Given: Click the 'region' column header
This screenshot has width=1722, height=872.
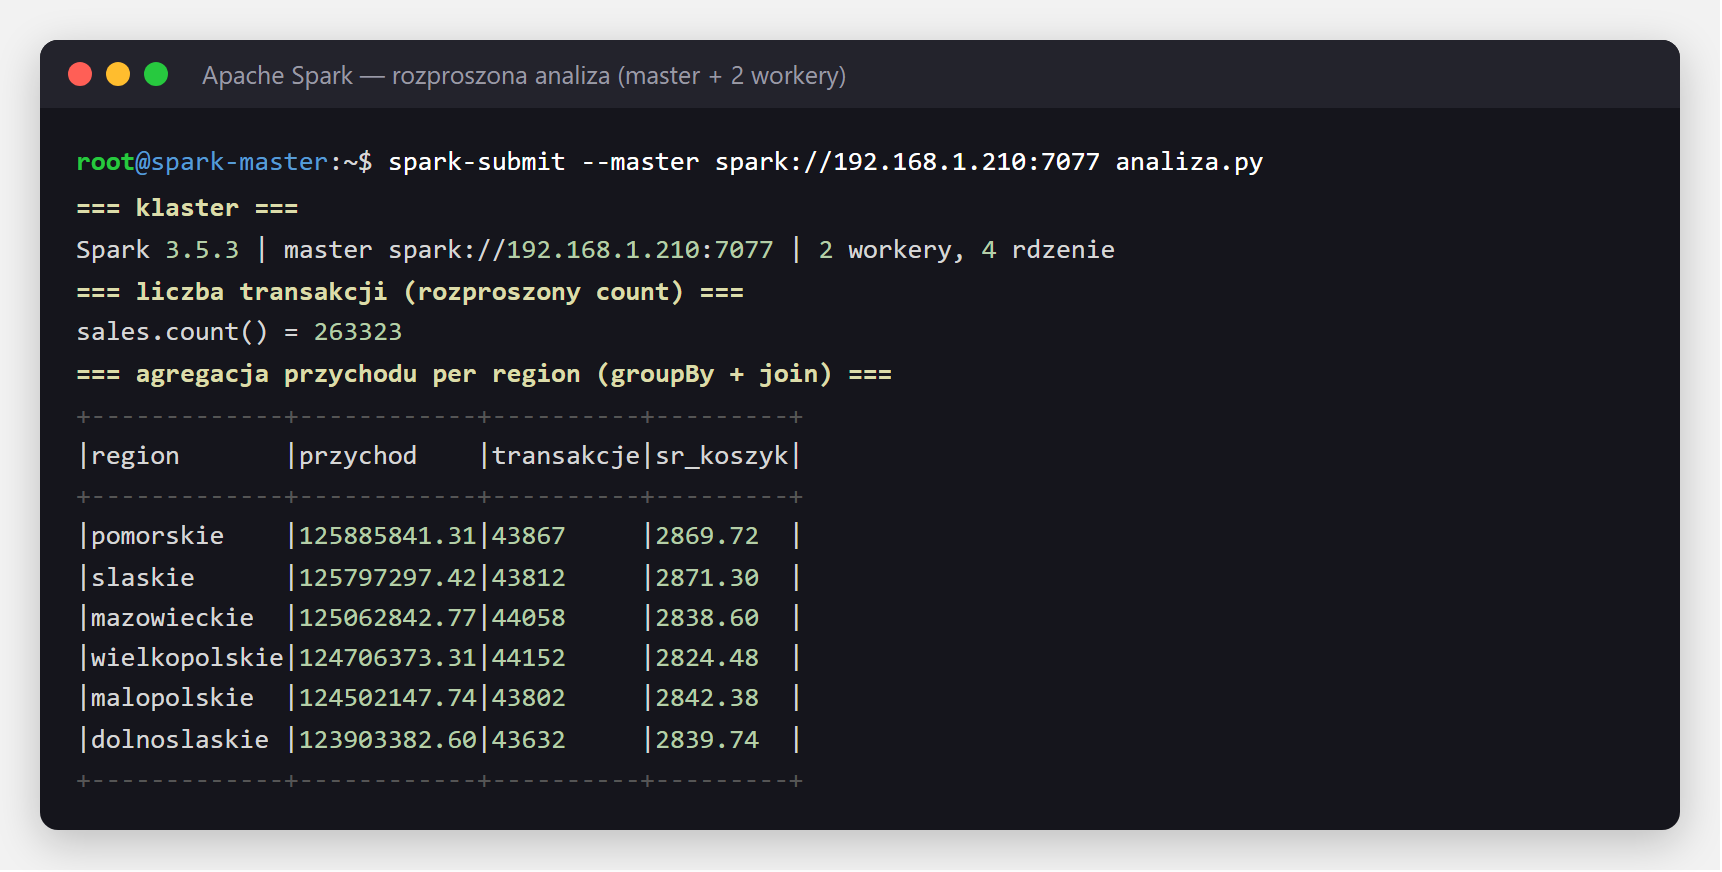Looking at the screenshot, I should click(x=135, y=456).
